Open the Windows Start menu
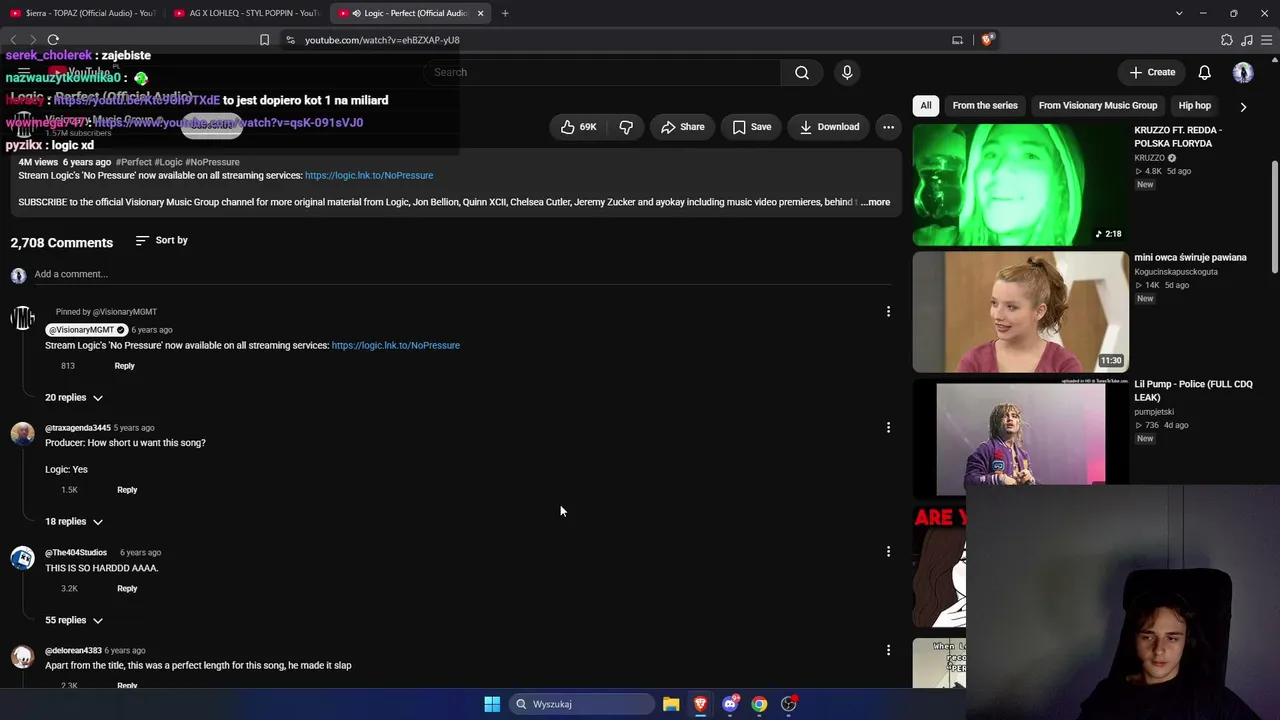 [492, 704]
